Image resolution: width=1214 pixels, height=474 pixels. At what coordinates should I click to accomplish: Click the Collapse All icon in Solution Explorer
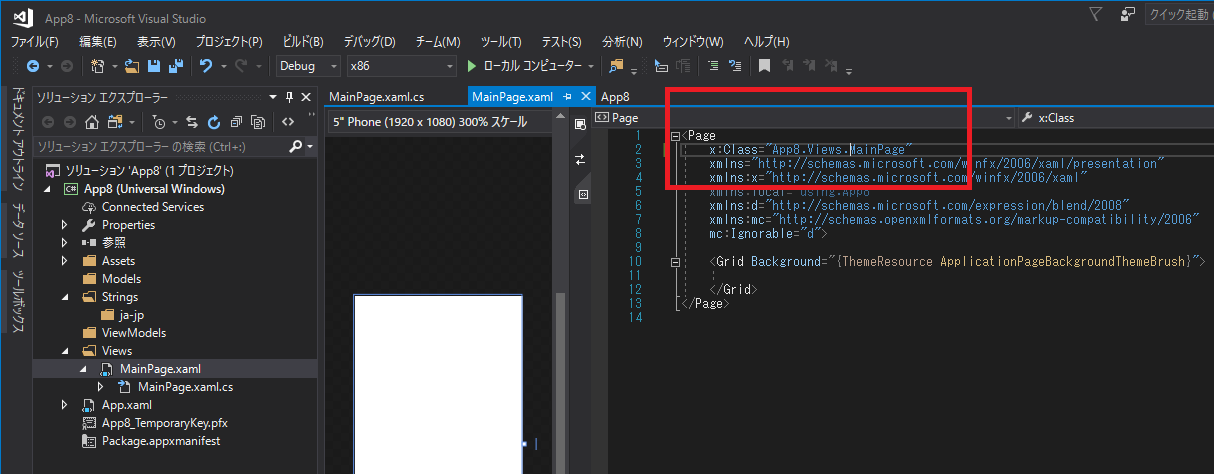click(x=236, y=122)
